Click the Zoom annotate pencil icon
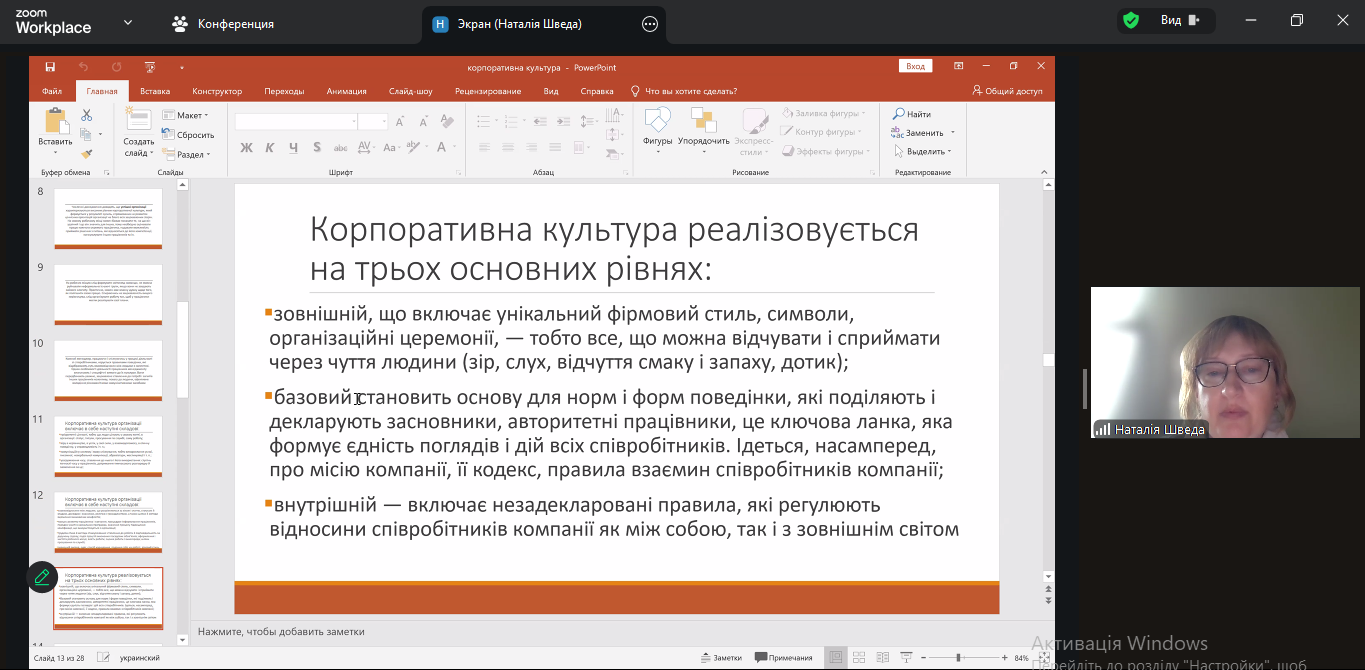Image resolution: width=1365 pixels, height=670 pixels. (42, 577)
